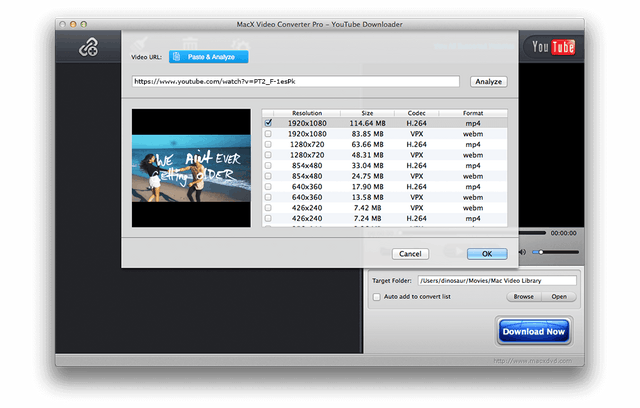Screen dimensions: 640x408
Task: Check the 1920x1080 VPX webm option
Action: click(x=268, y=134)
